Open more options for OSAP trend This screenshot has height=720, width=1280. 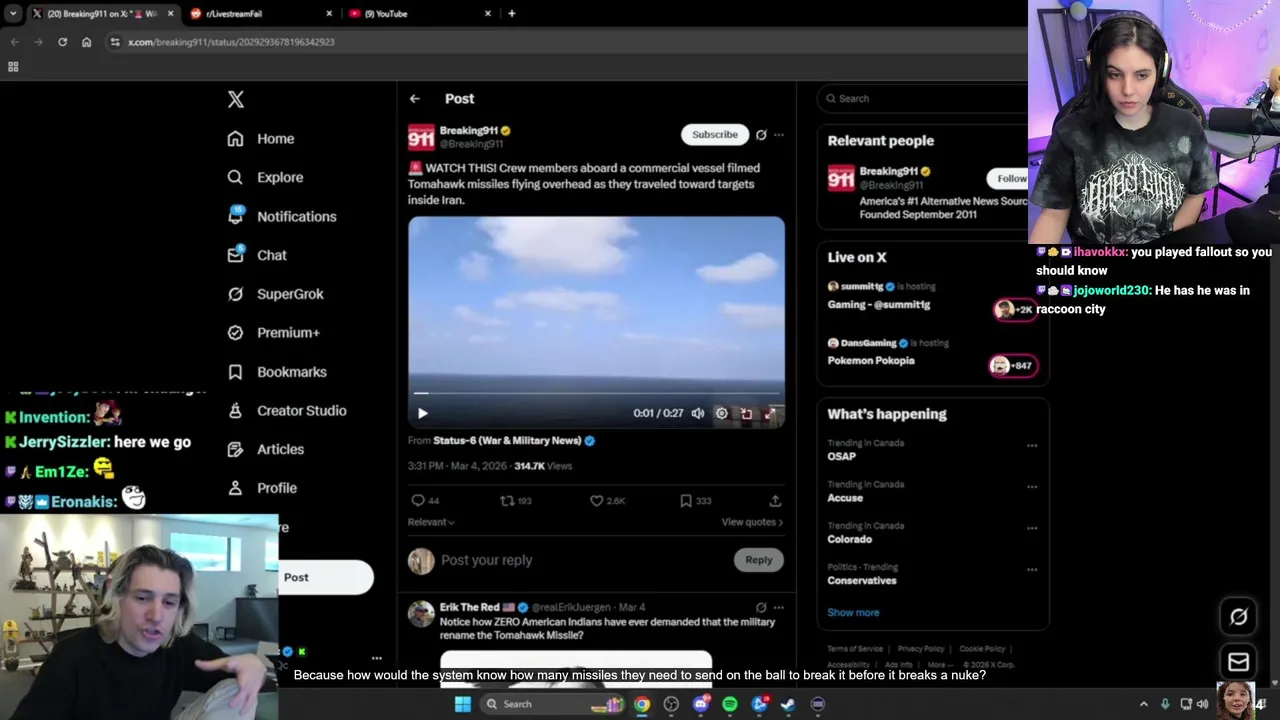[1032, 446]
